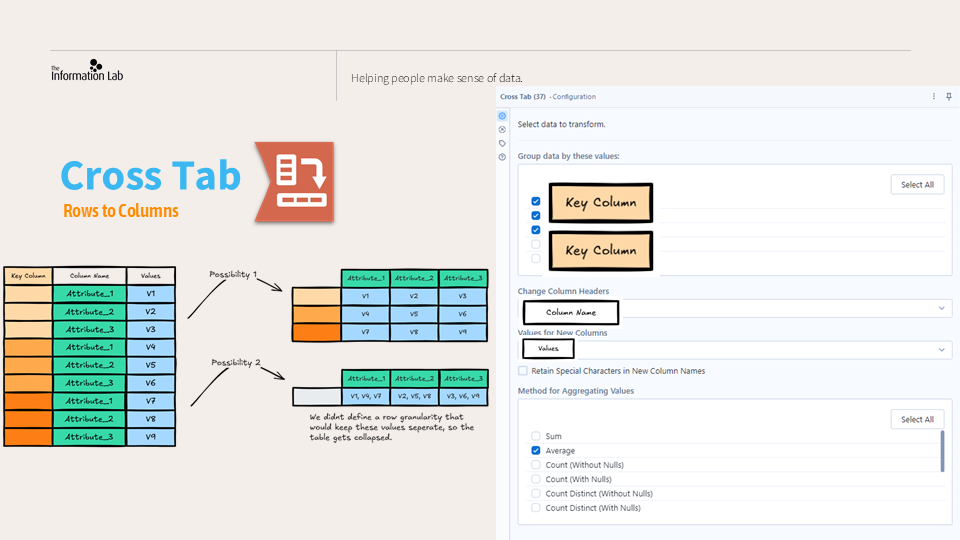Click 'Helping people make sense of data.' tagline

(437, 78)
